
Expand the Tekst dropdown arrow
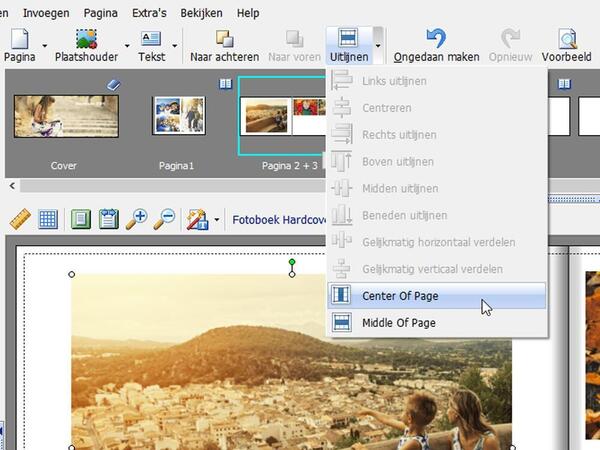tap(175, 45)
